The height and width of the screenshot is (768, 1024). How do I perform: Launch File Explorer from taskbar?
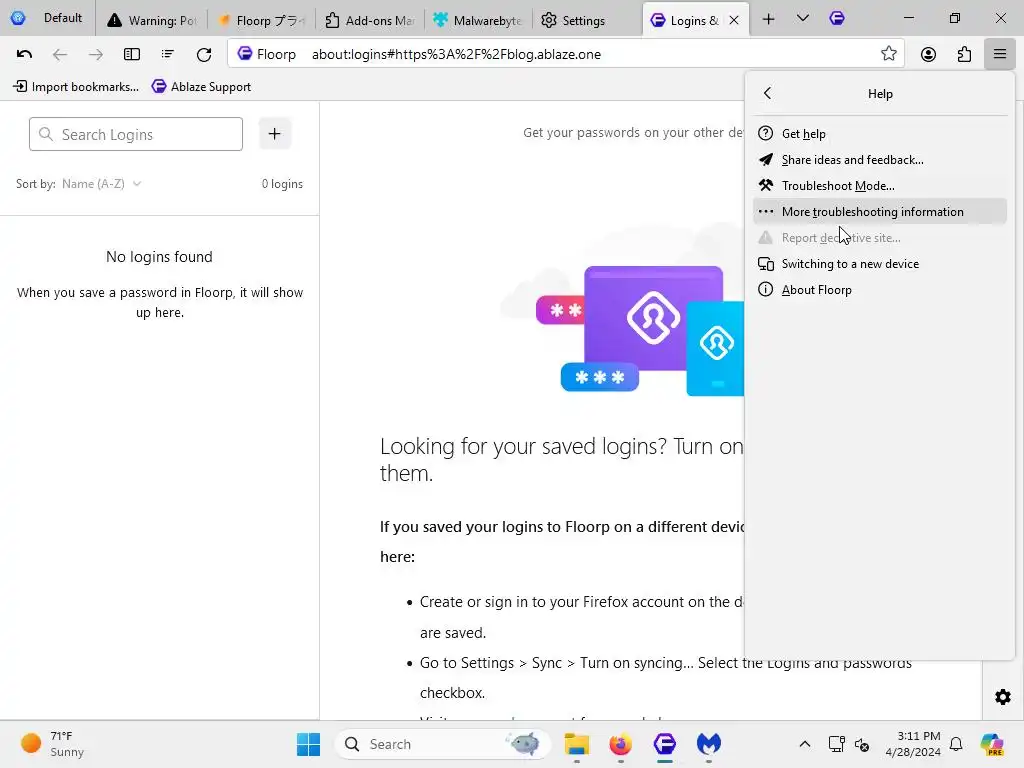[577, 744]
